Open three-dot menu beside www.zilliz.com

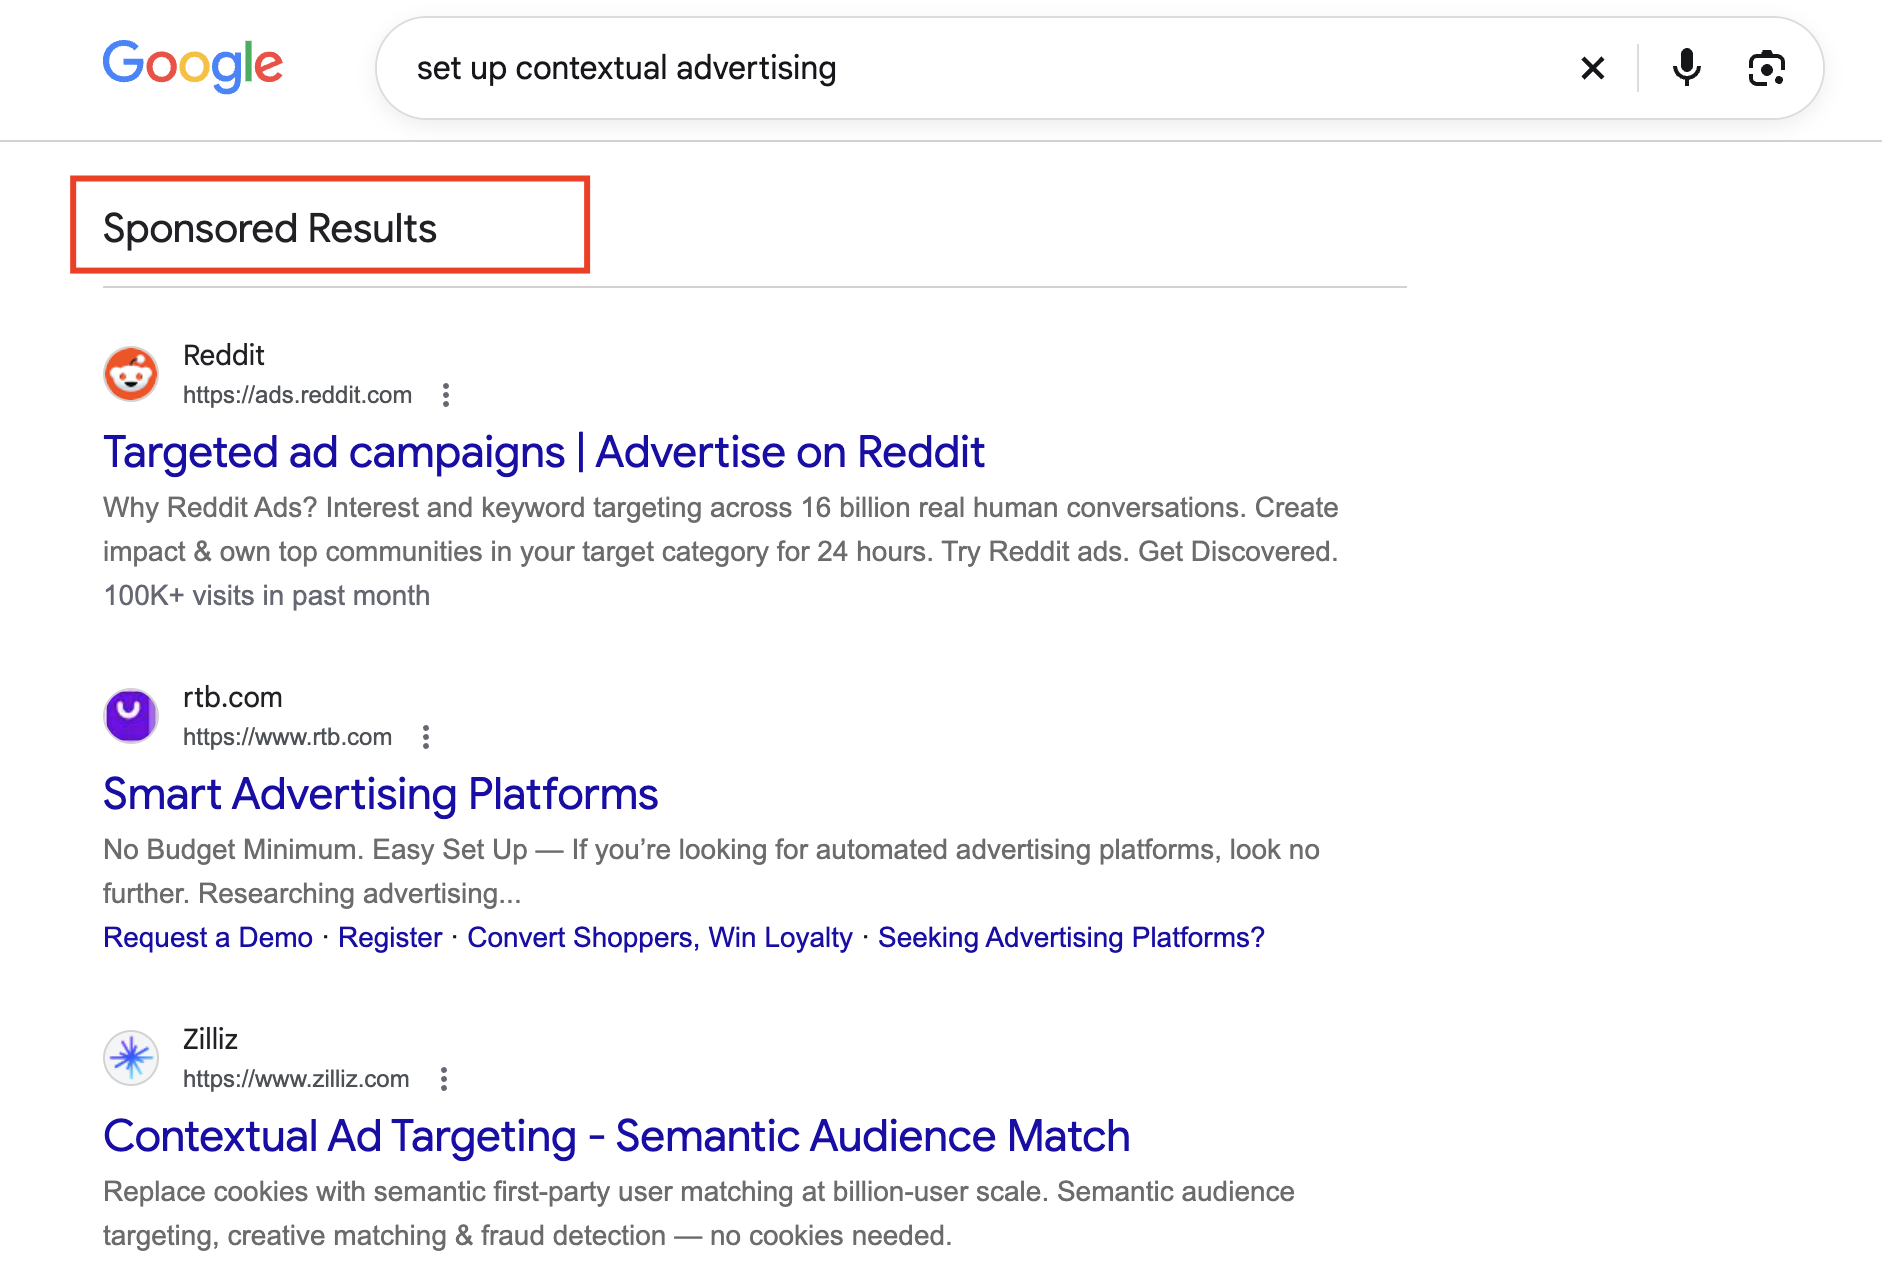click(x=444, y=1079)
